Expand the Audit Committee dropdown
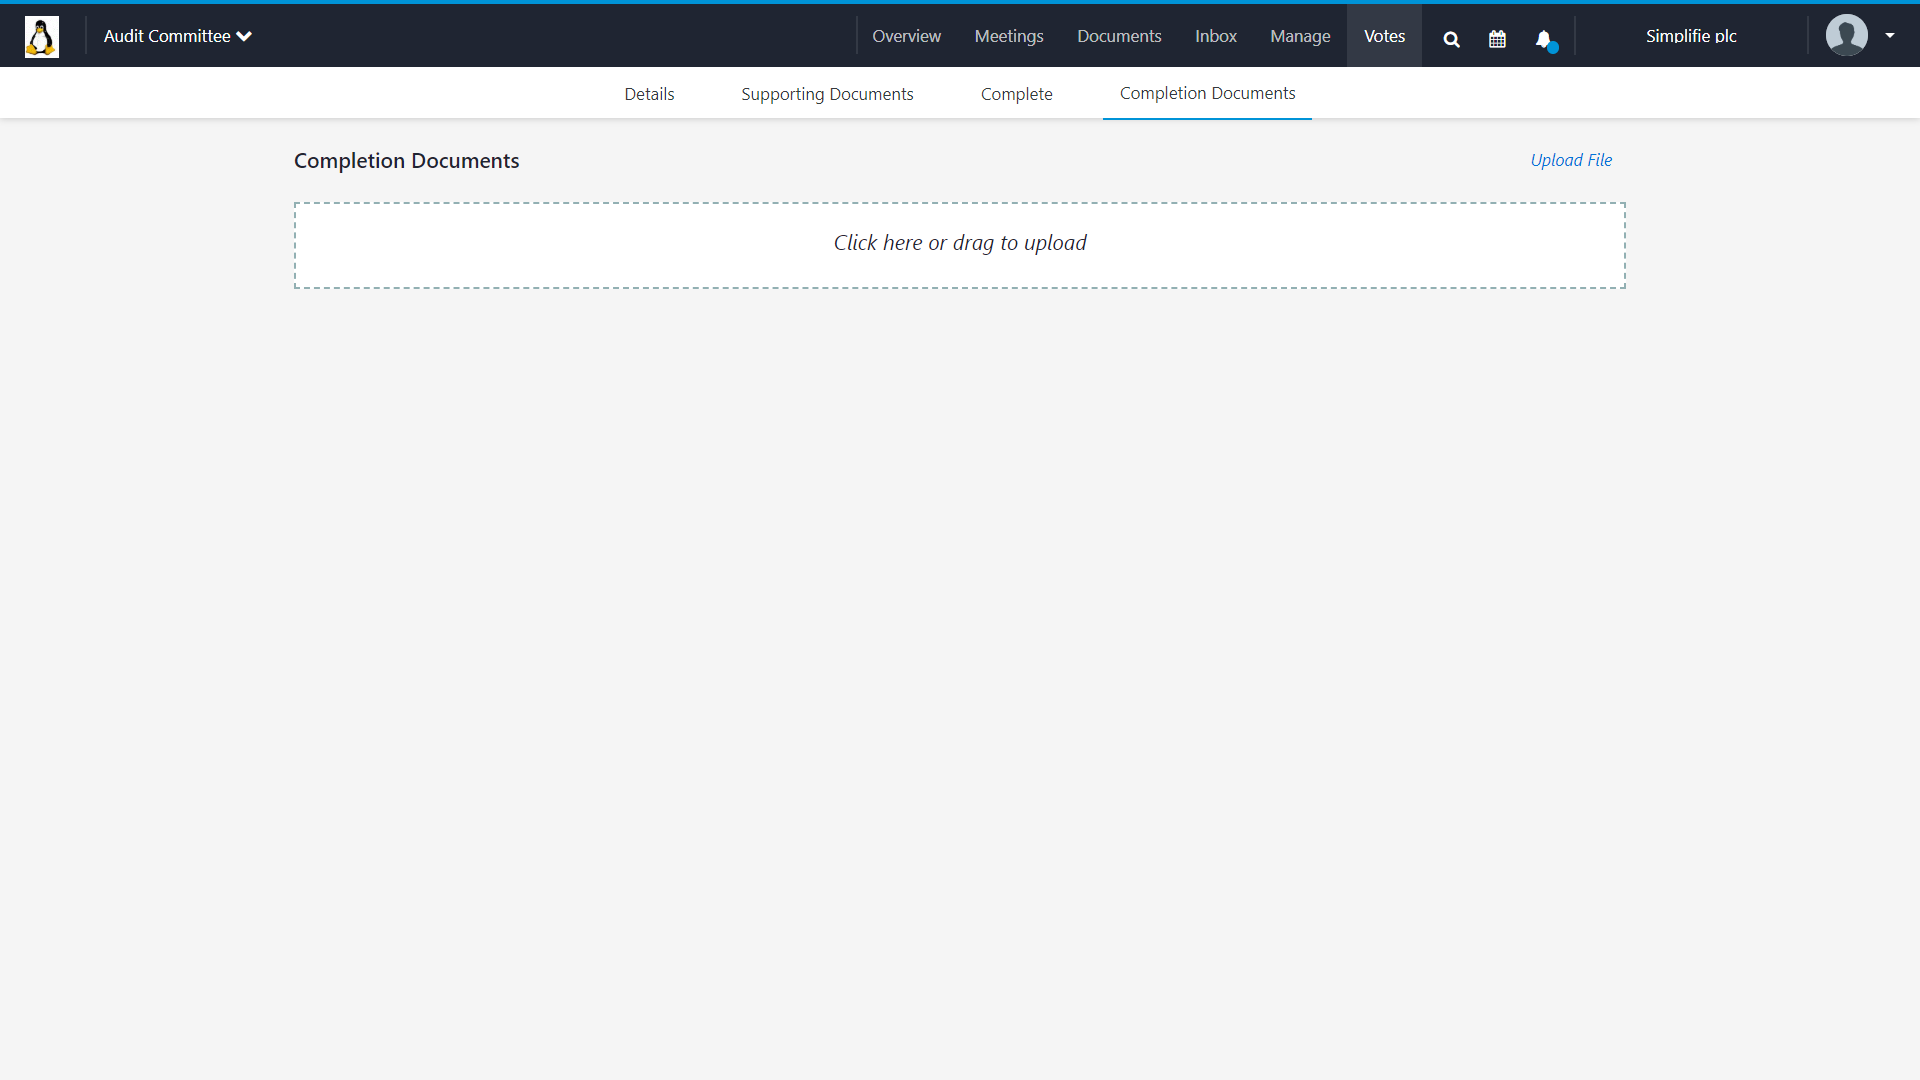This screenshot has width=1920, height=1080. [x=178, y=36]
